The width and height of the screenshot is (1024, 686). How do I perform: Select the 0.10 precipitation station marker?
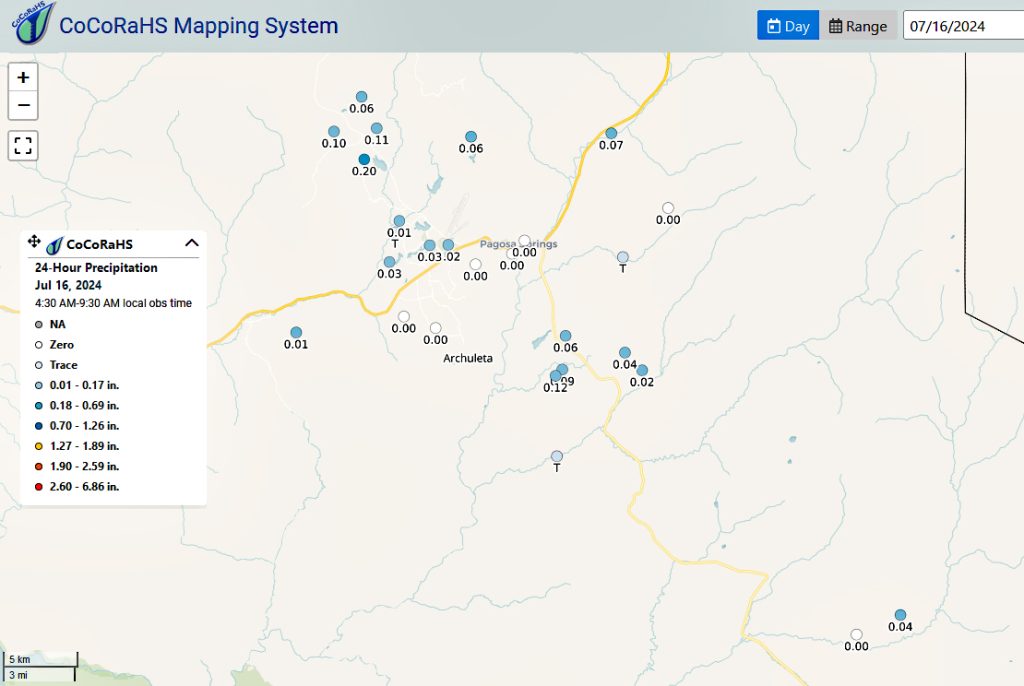pyautogui.click(x=334, y=131)
